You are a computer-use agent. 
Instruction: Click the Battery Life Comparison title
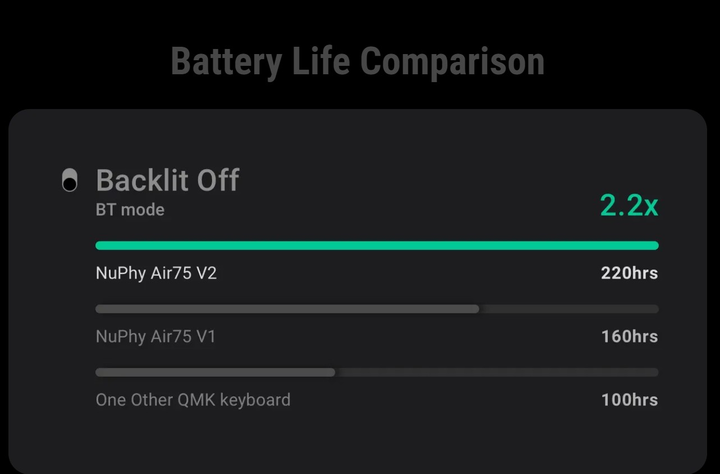358,62
